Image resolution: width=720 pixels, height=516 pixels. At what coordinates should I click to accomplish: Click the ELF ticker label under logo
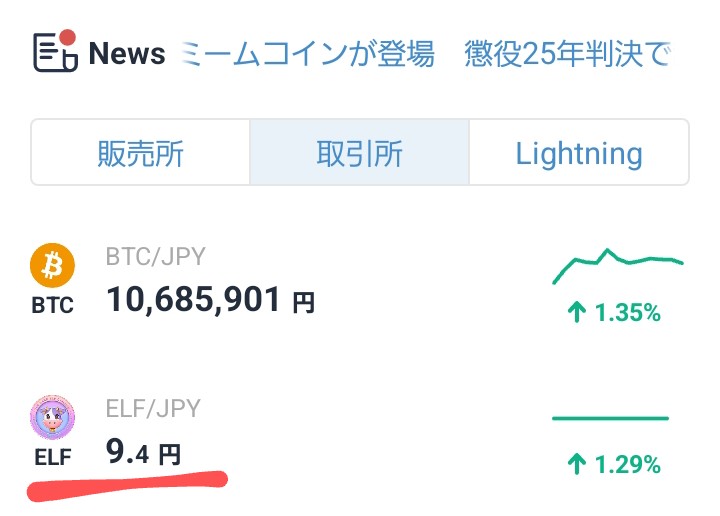(53, 457)
